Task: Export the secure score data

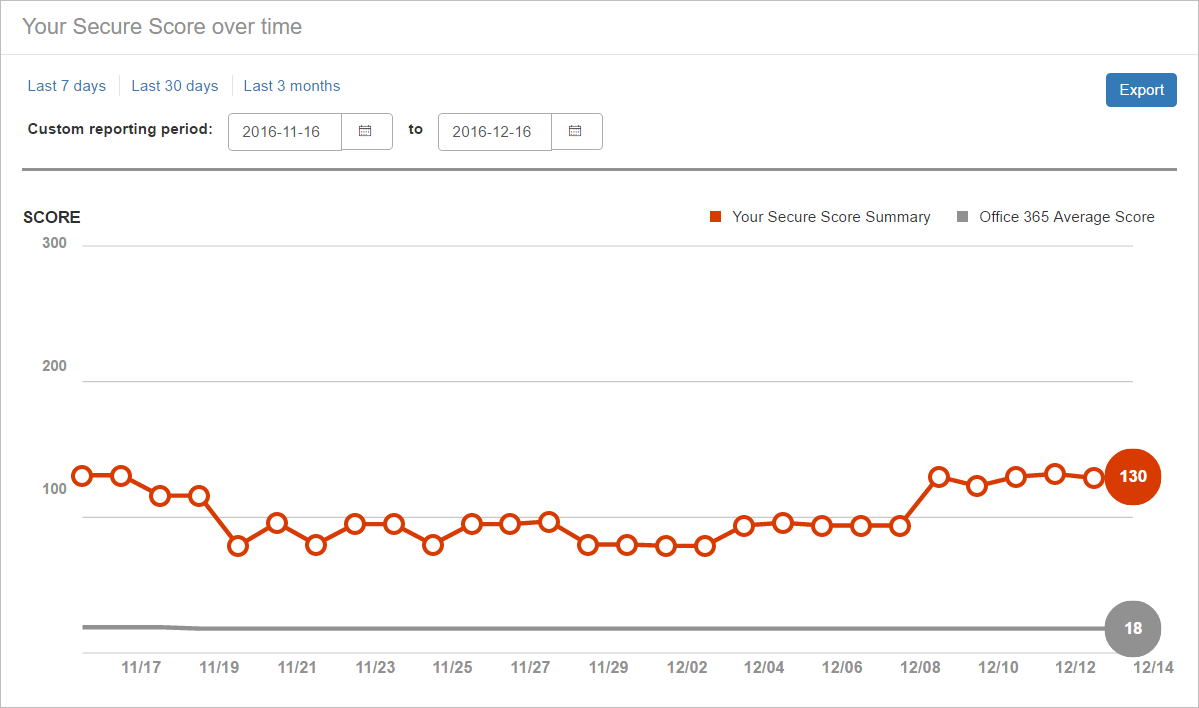Action: point(1141,90)
